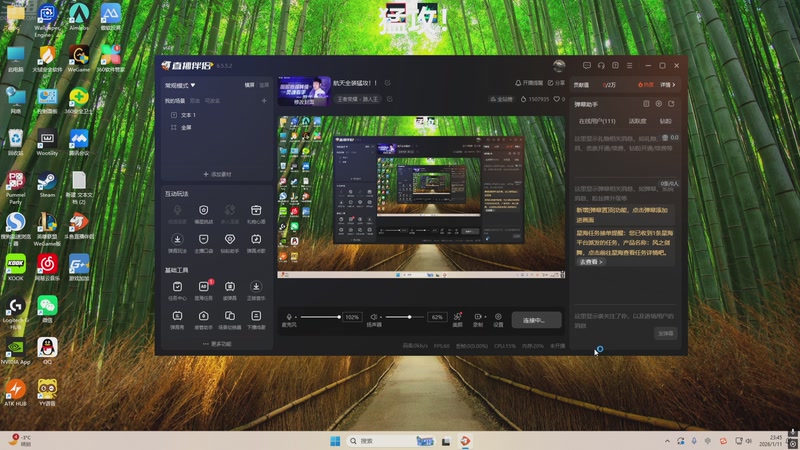Open the 正版音乐 music tool
Screen dimensions: 800x450
coord(256,290)
